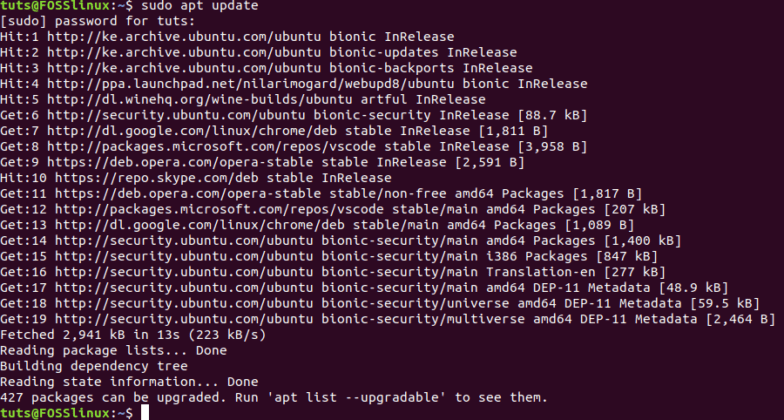Viewport: 784px width, 420px height.
Task: Click the bionic-backports repository URL
Action: click(184, 68)
